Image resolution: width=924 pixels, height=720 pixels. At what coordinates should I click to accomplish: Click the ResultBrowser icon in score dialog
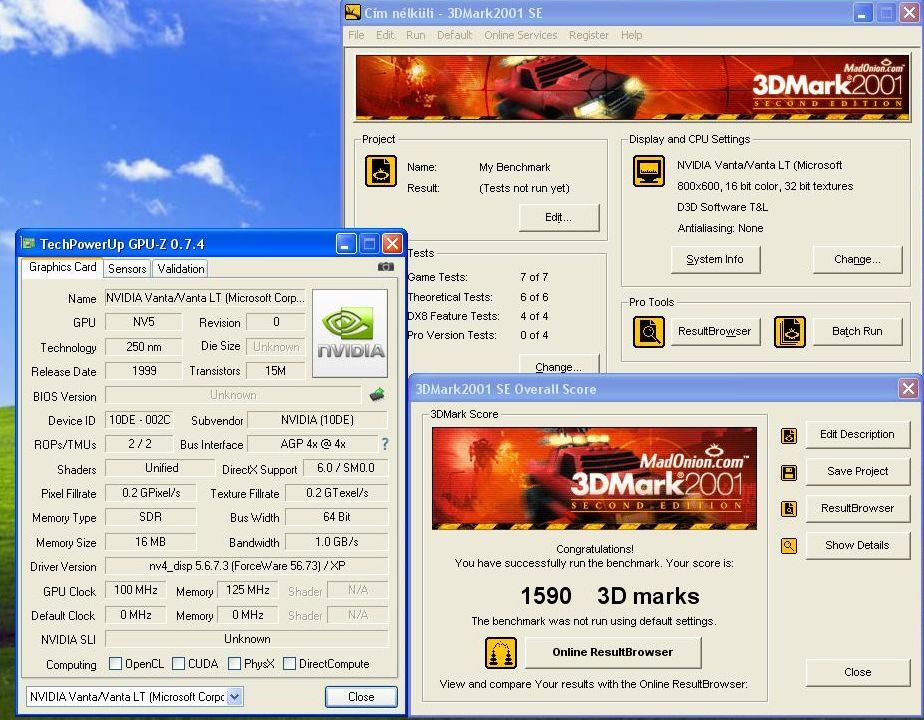[x=789, y=509]
